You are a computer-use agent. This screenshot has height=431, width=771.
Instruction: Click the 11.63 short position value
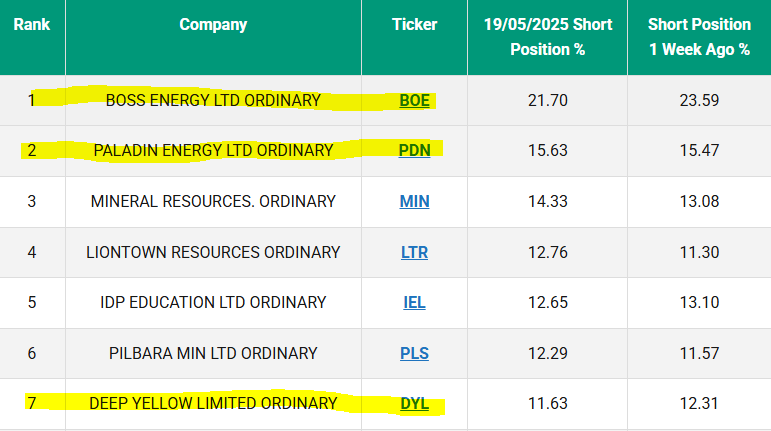tap(547, 403)
